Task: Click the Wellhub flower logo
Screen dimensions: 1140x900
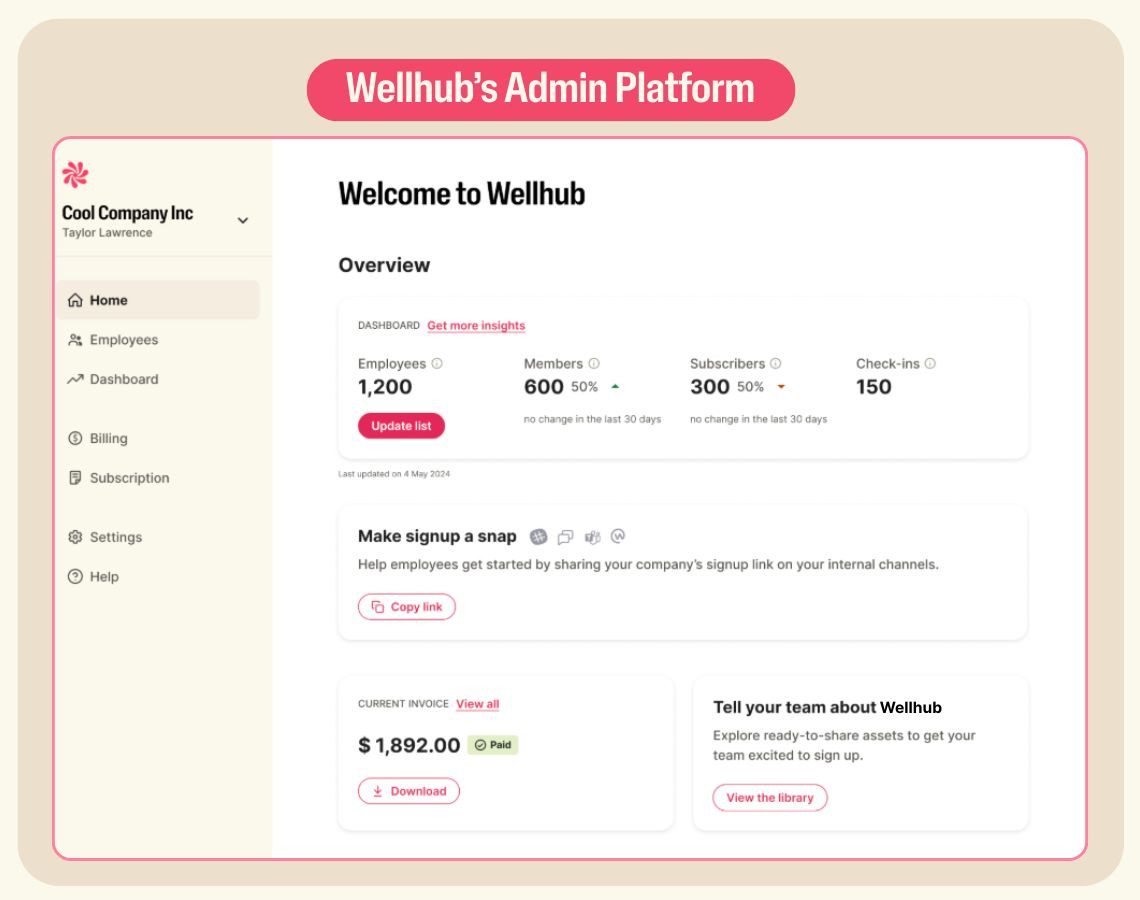Action: click(x=76, y=175)
